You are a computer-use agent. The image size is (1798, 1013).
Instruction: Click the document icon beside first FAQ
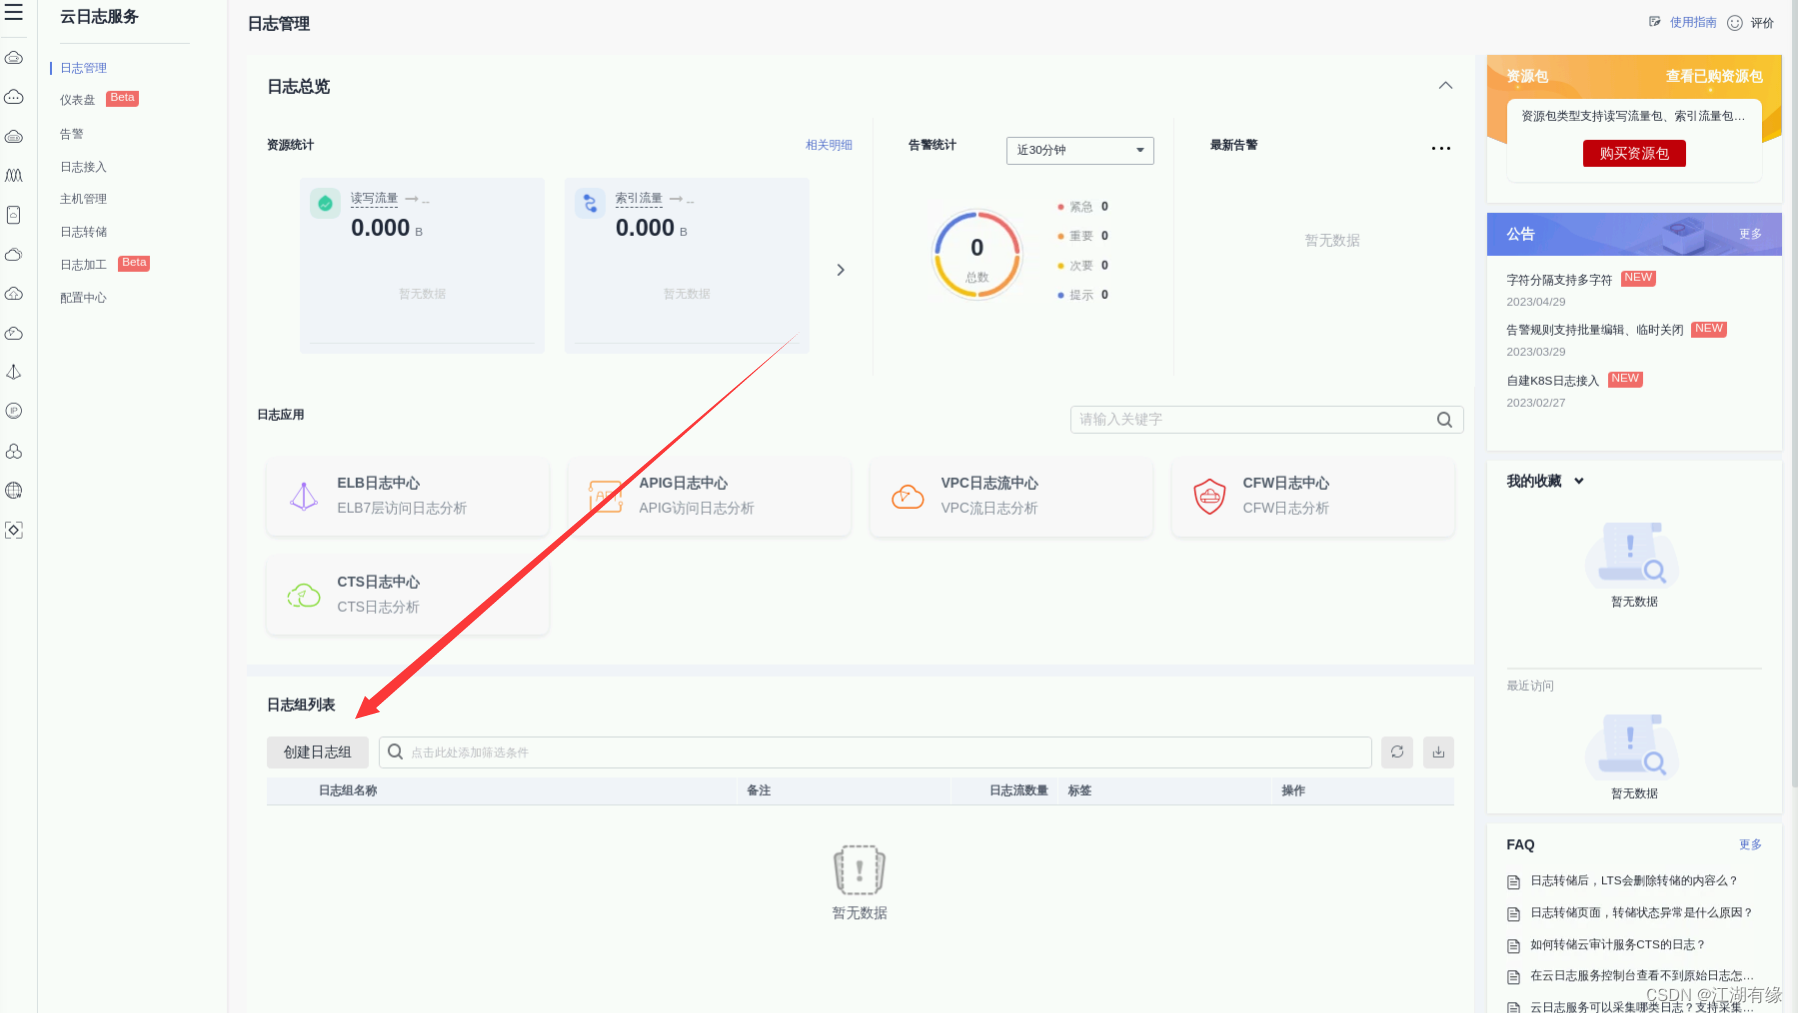click(x=1514, y=882)
